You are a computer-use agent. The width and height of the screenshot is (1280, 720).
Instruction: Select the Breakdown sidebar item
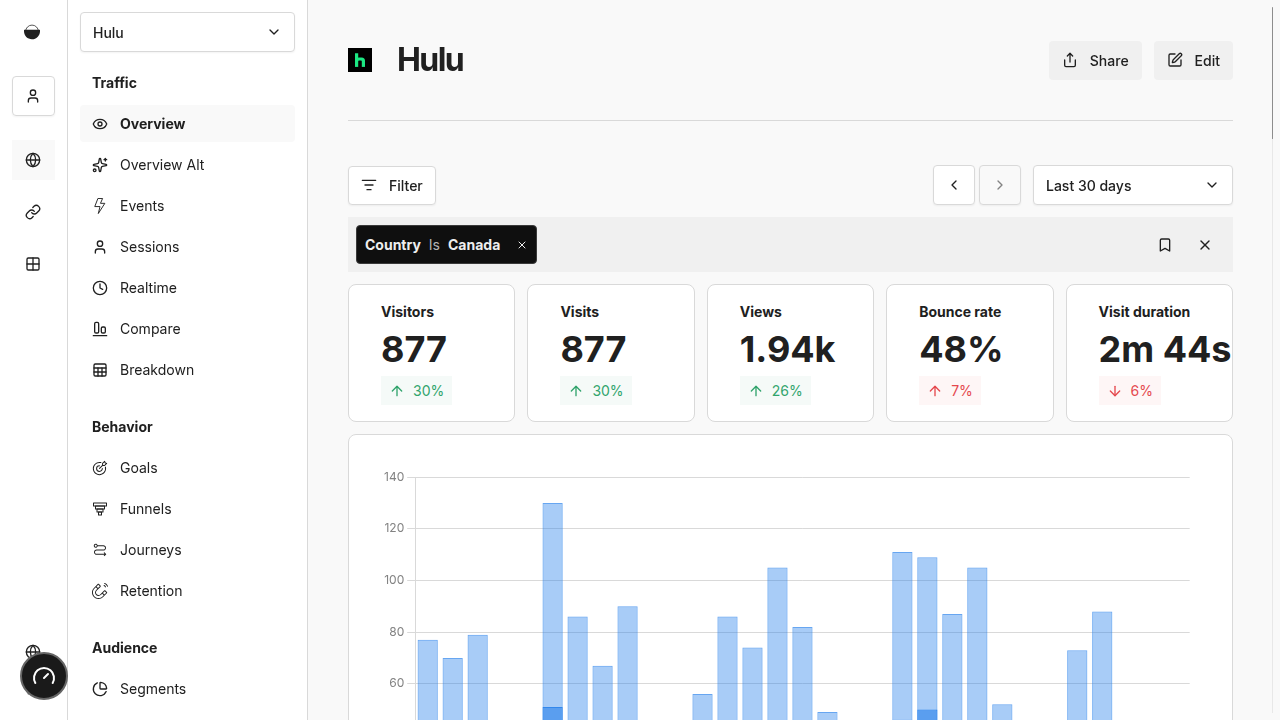pos(157,370)
